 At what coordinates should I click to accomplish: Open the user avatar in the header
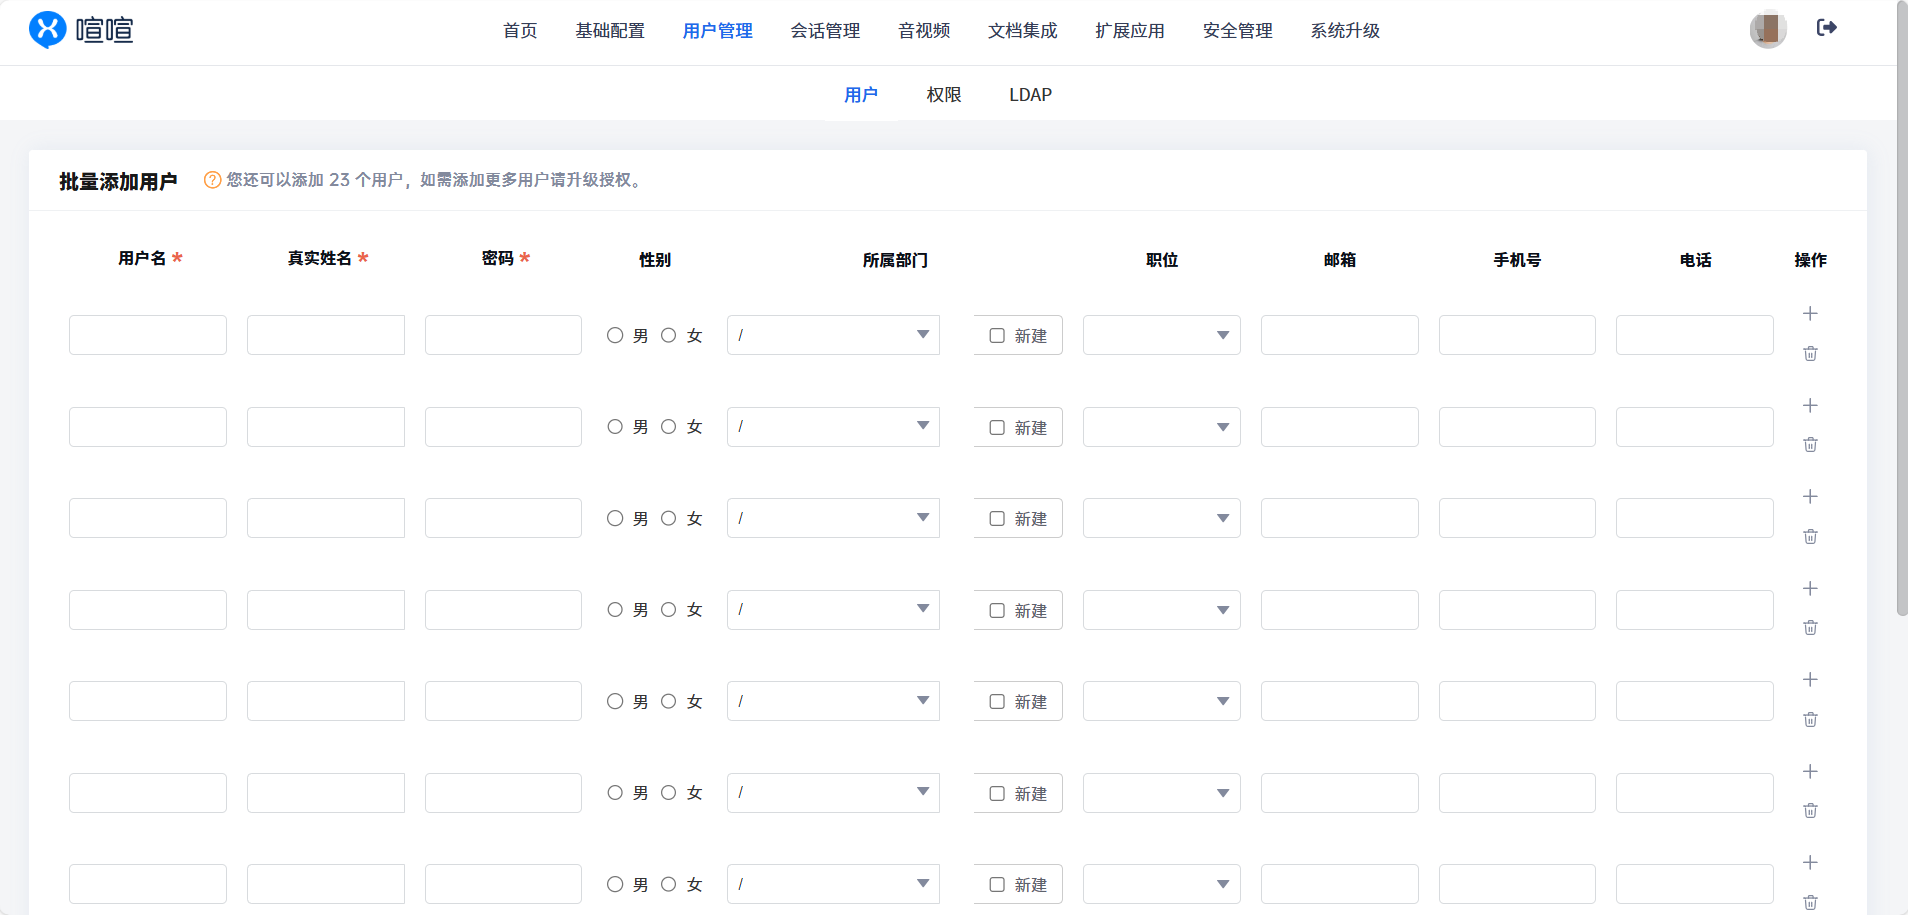point(1767,29)
